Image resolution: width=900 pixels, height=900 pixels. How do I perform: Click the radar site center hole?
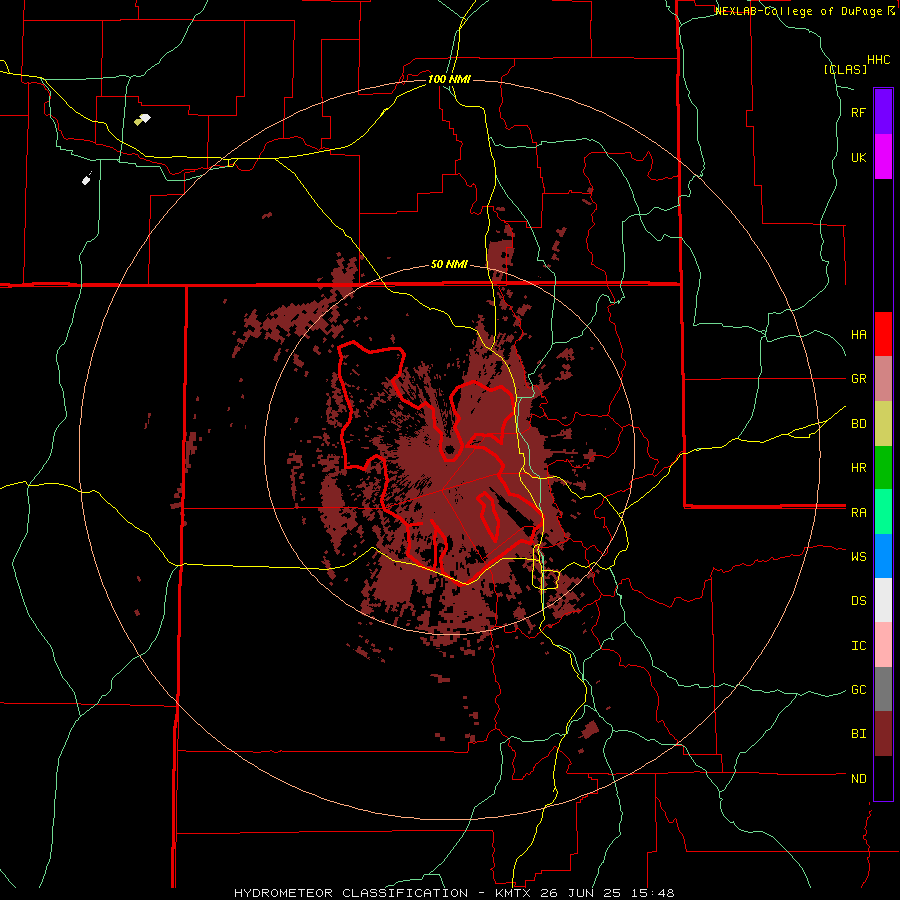pyautogui.click(x=449, y=449)
